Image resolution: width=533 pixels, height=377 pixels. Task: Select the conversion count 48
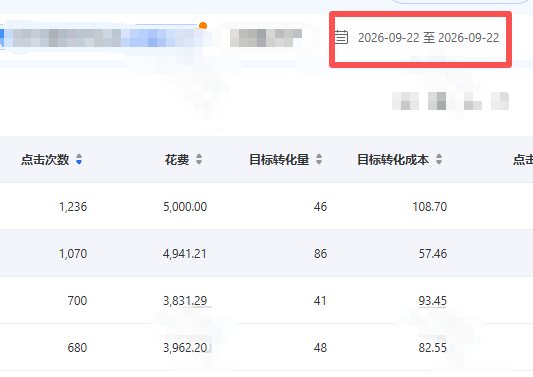[x=320, y=348]
